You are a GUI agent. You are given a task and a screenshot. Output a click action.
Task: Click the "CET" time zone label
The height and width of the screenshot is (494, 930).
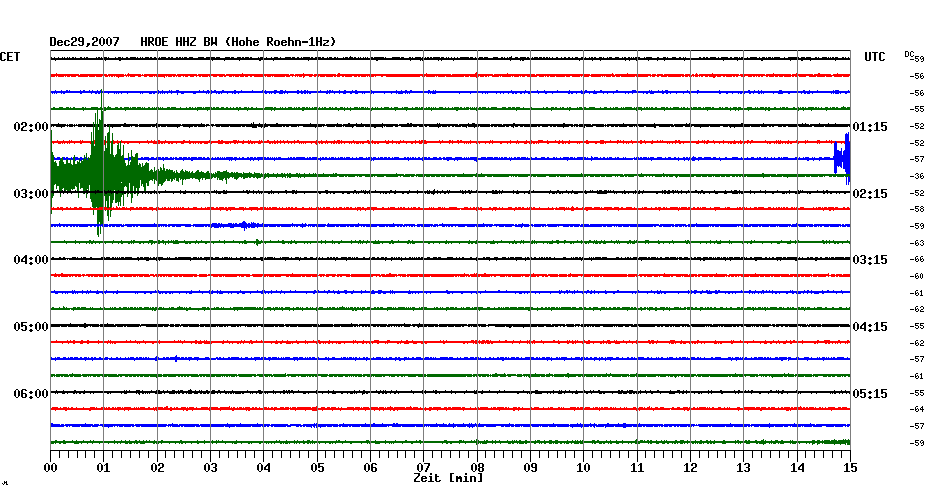coord(10,57)
